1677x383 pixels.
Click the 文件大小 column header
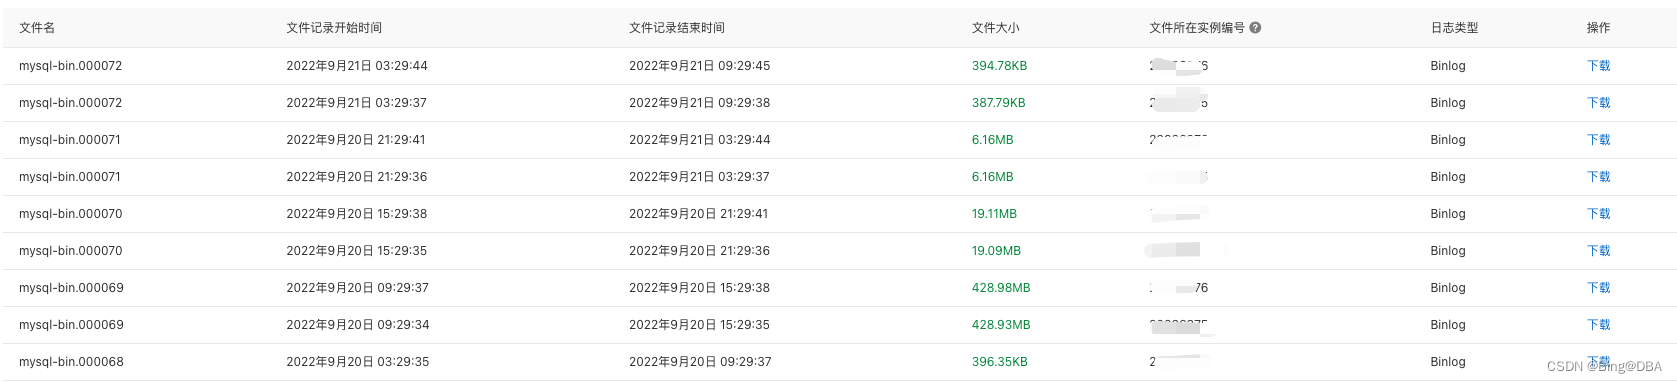[996, 28]
